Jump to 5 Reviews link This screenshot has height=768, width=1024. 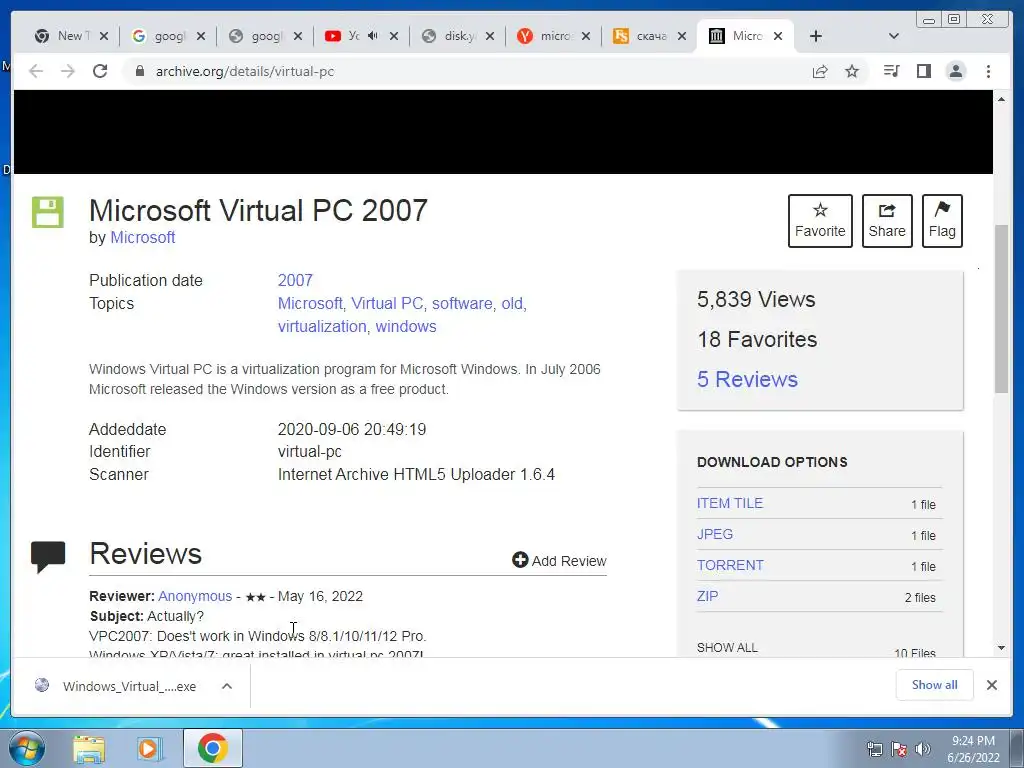[x=747, y=379]
